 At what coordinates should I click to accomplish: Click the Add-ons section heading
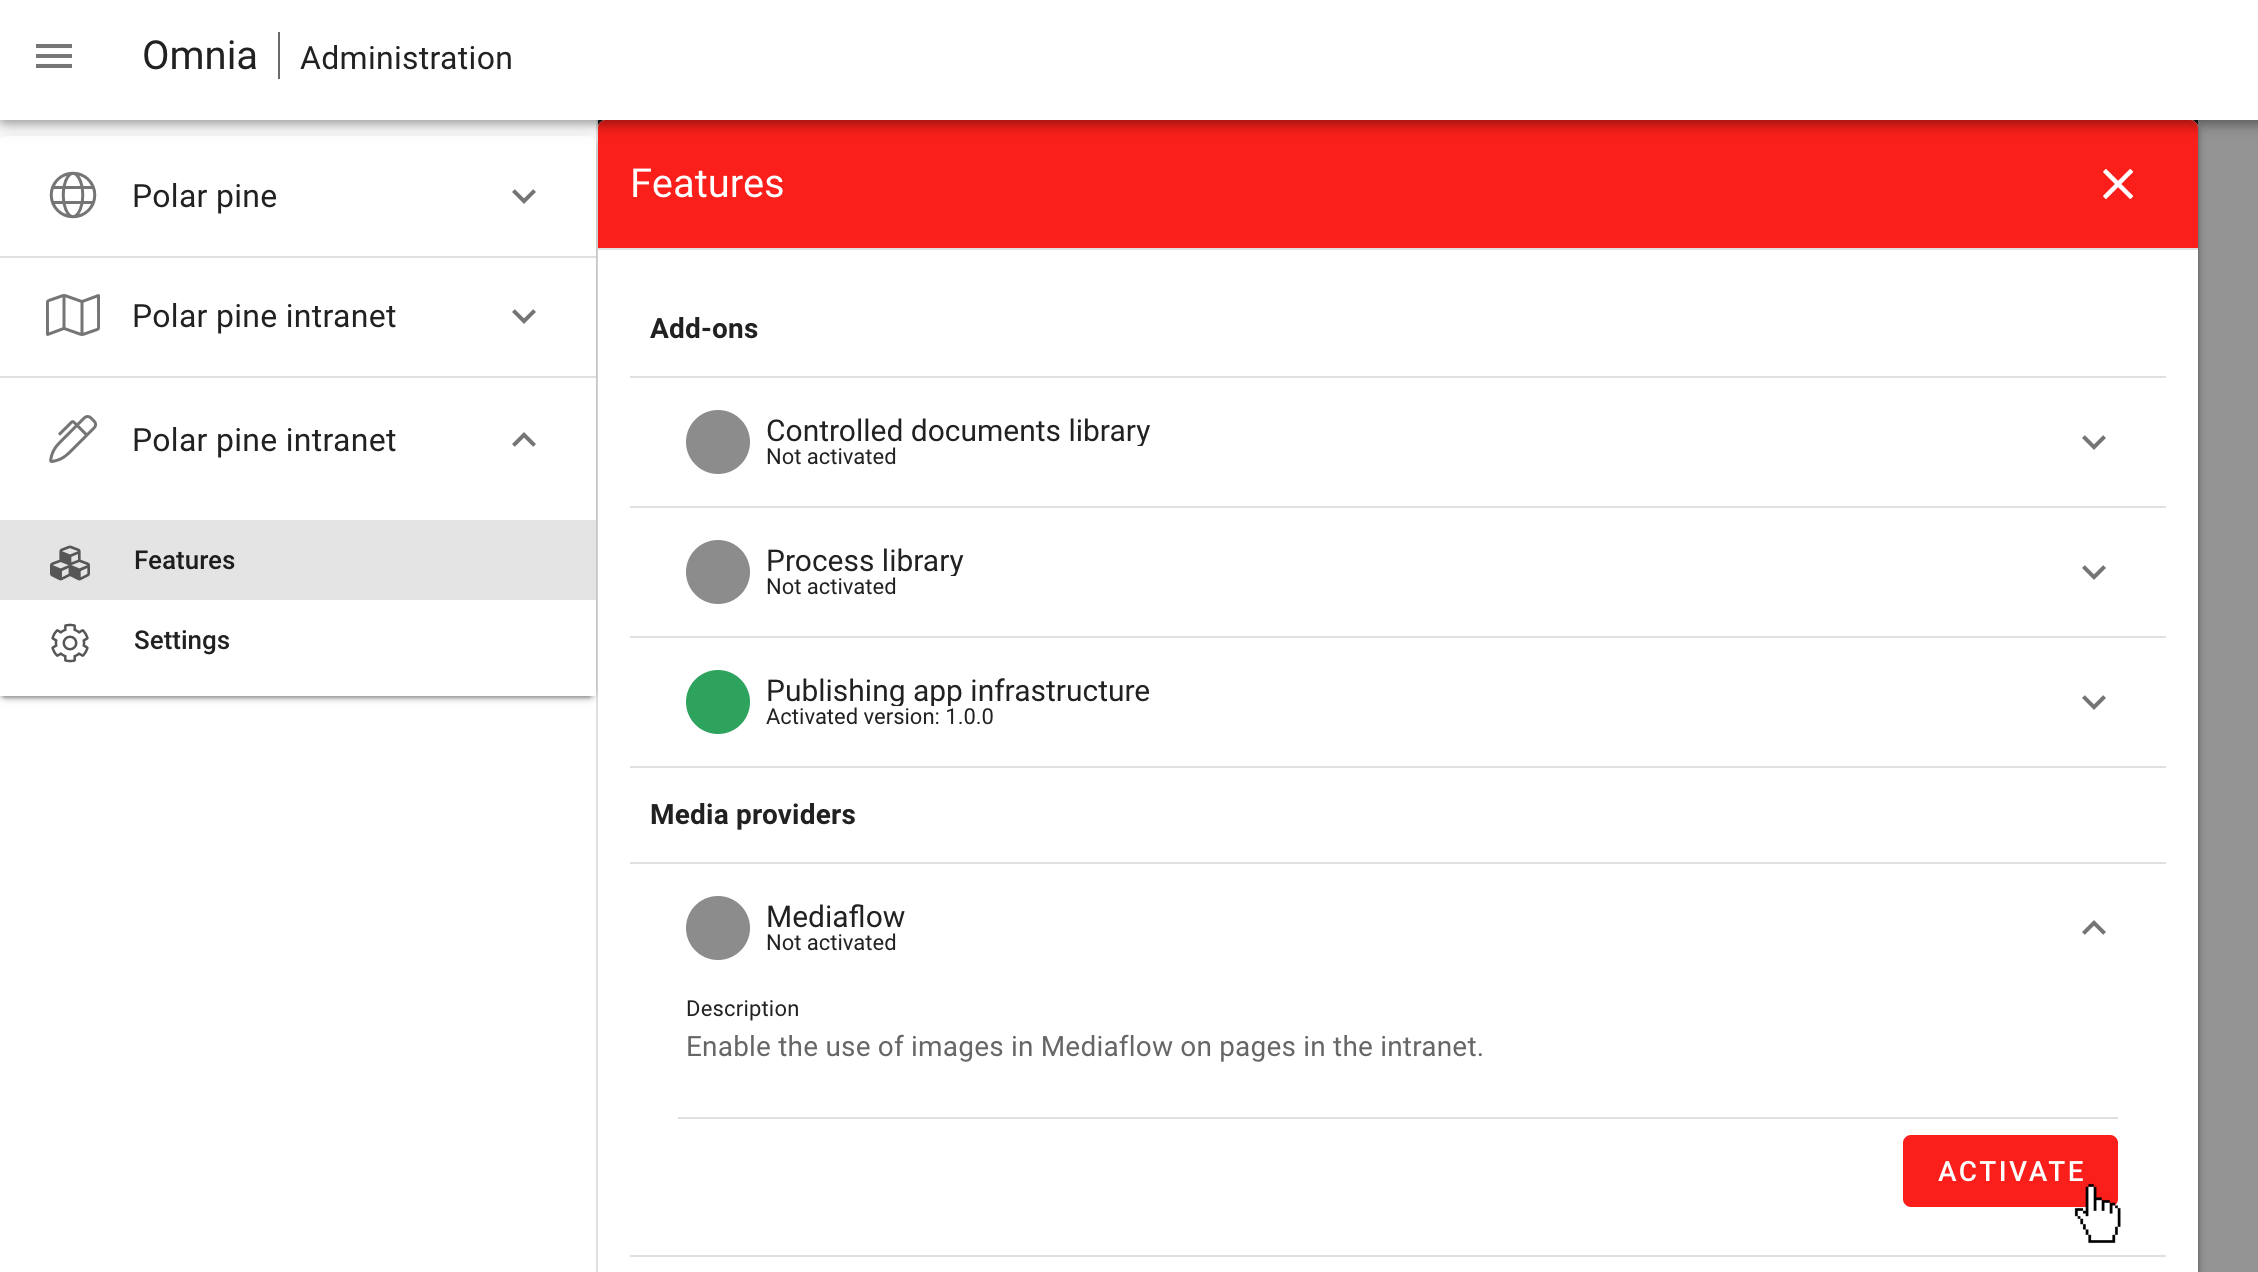[x=704, y=328]
